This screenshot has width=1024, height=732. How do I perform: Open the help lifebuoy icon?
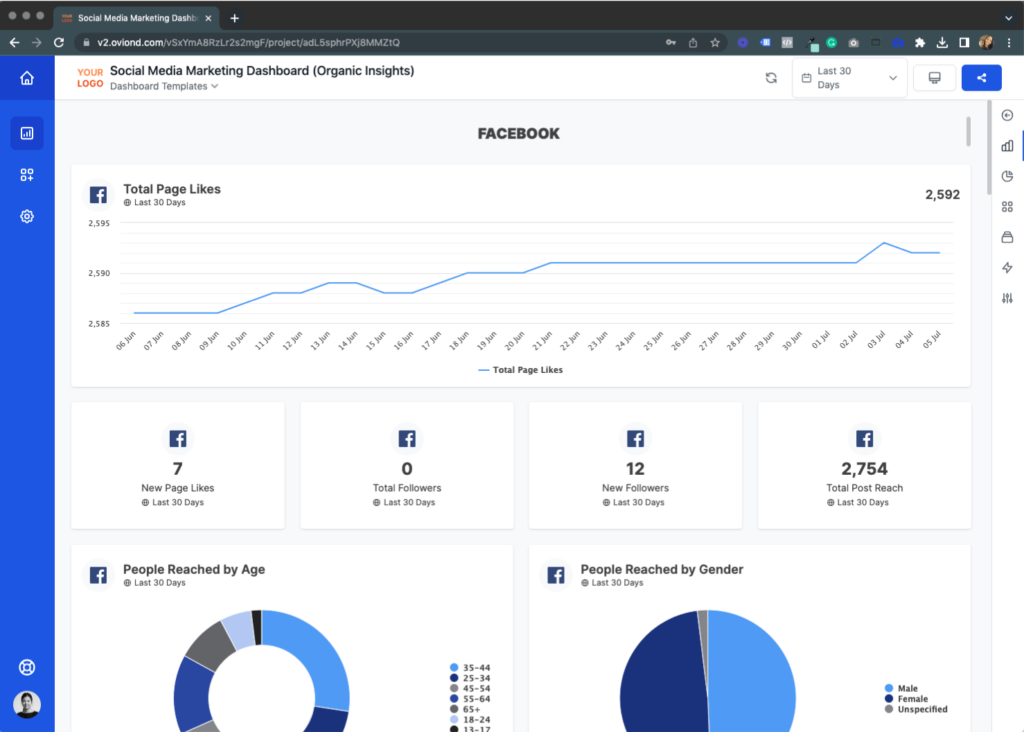tap(27, 667)
